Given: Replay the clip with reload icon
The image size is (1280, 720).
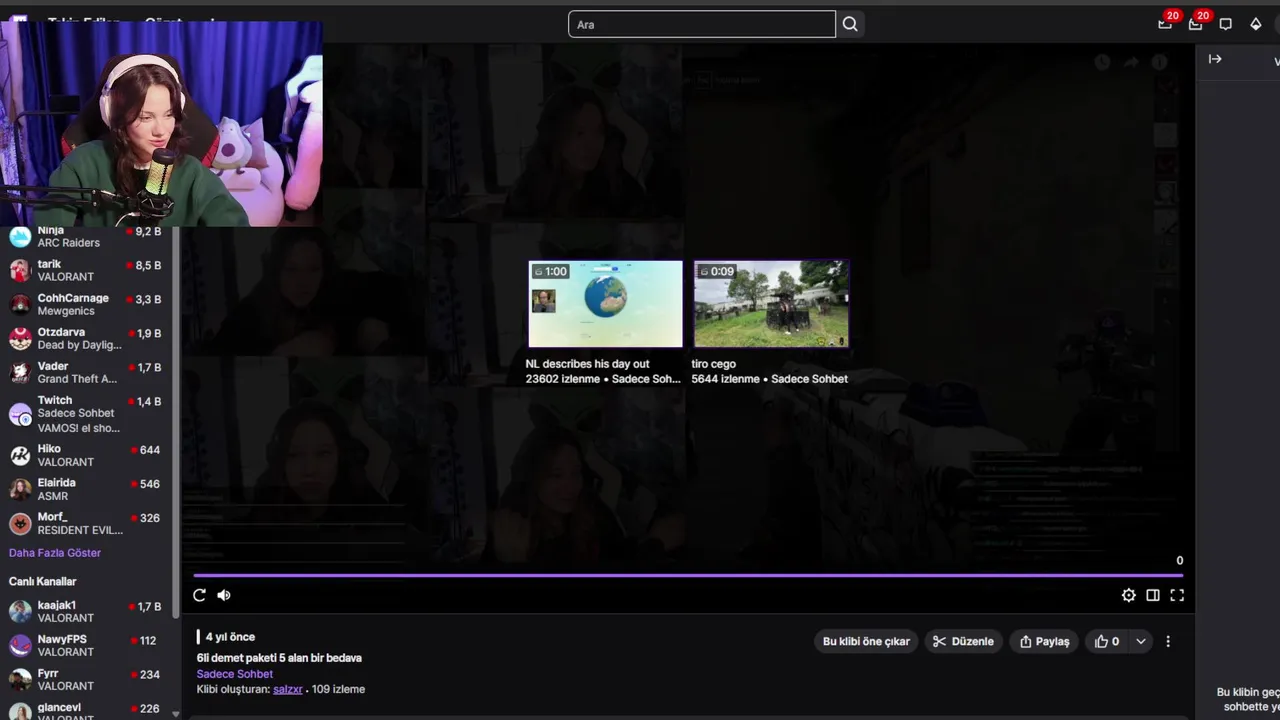Looking at the screenshot, I should pyautogui.click(x=199, y=595).
